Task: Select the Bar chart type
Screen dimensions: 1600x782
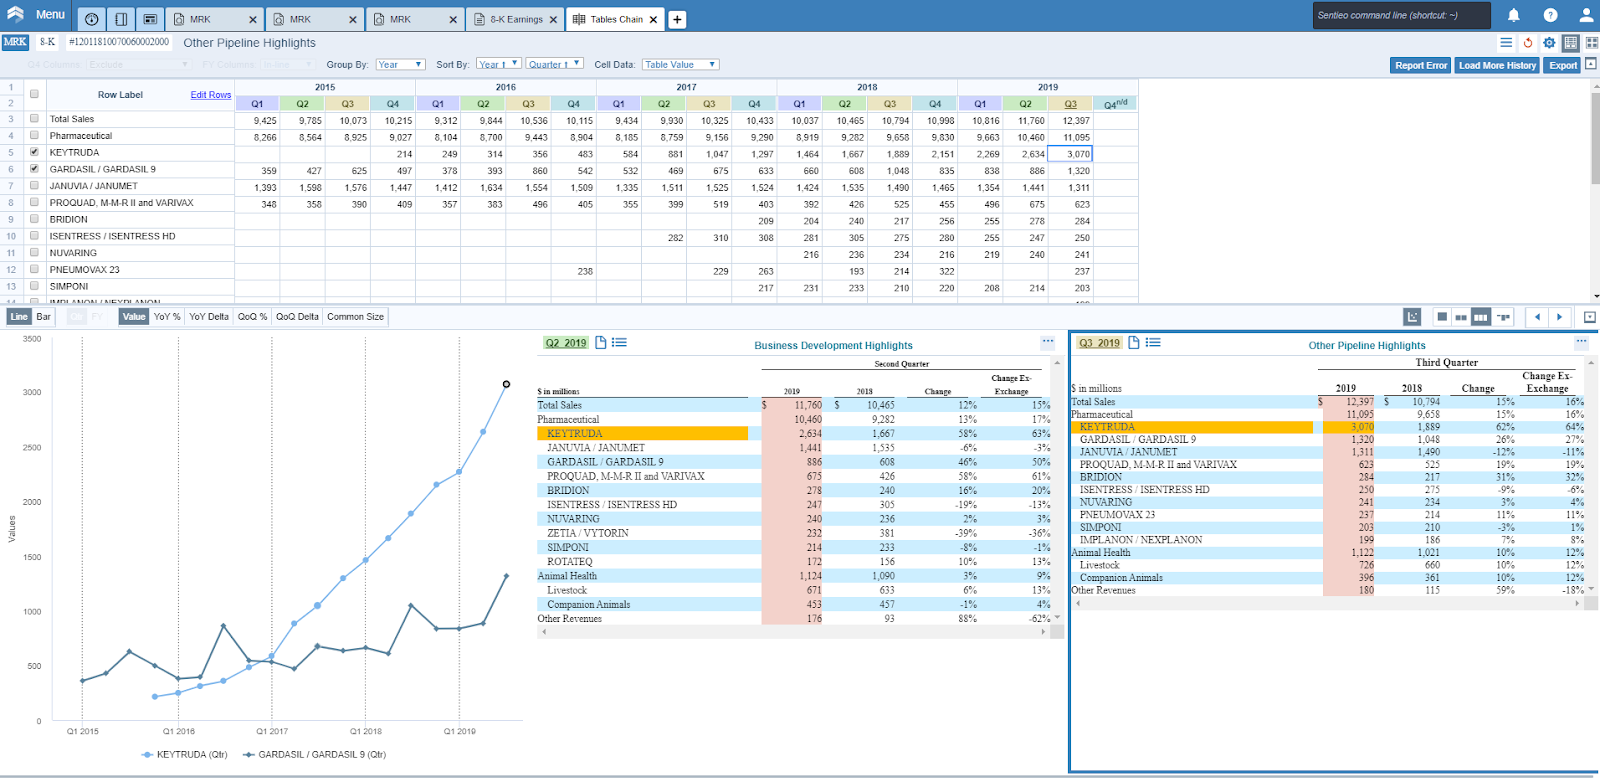Action: 43,316
